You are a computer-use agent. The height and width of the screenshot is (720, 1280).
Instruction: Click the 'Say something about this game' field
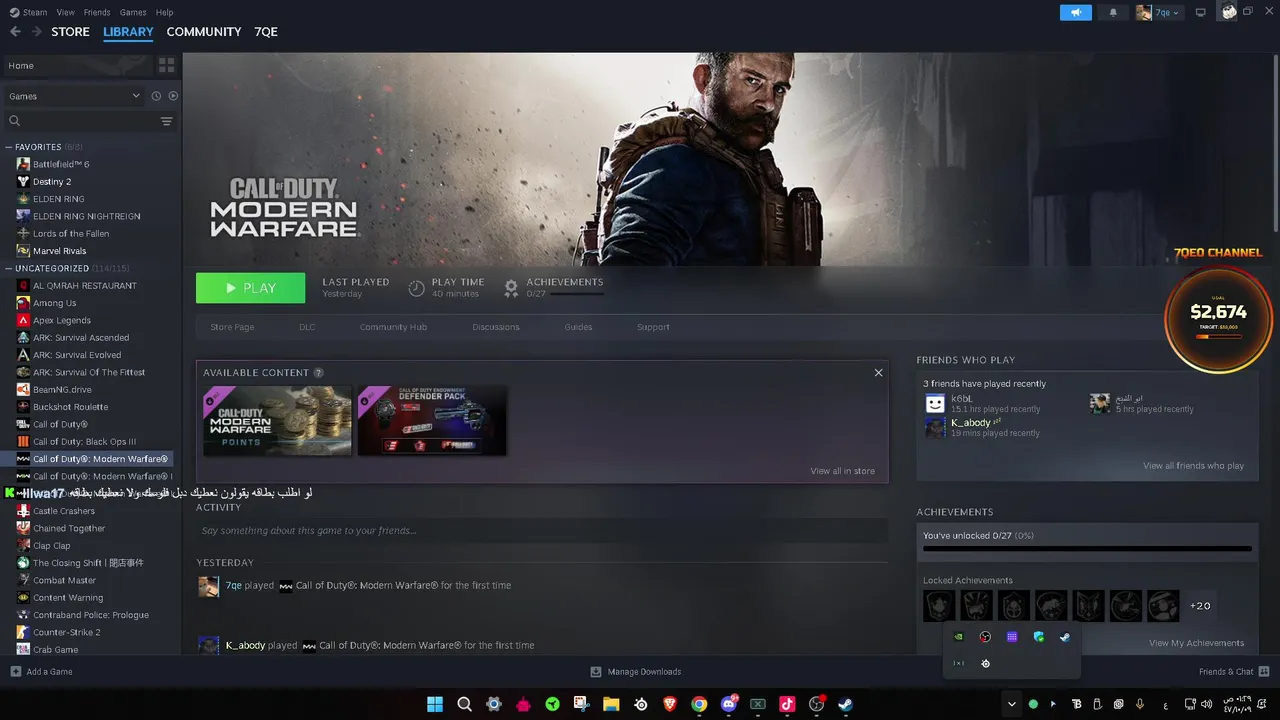point(542,531)
